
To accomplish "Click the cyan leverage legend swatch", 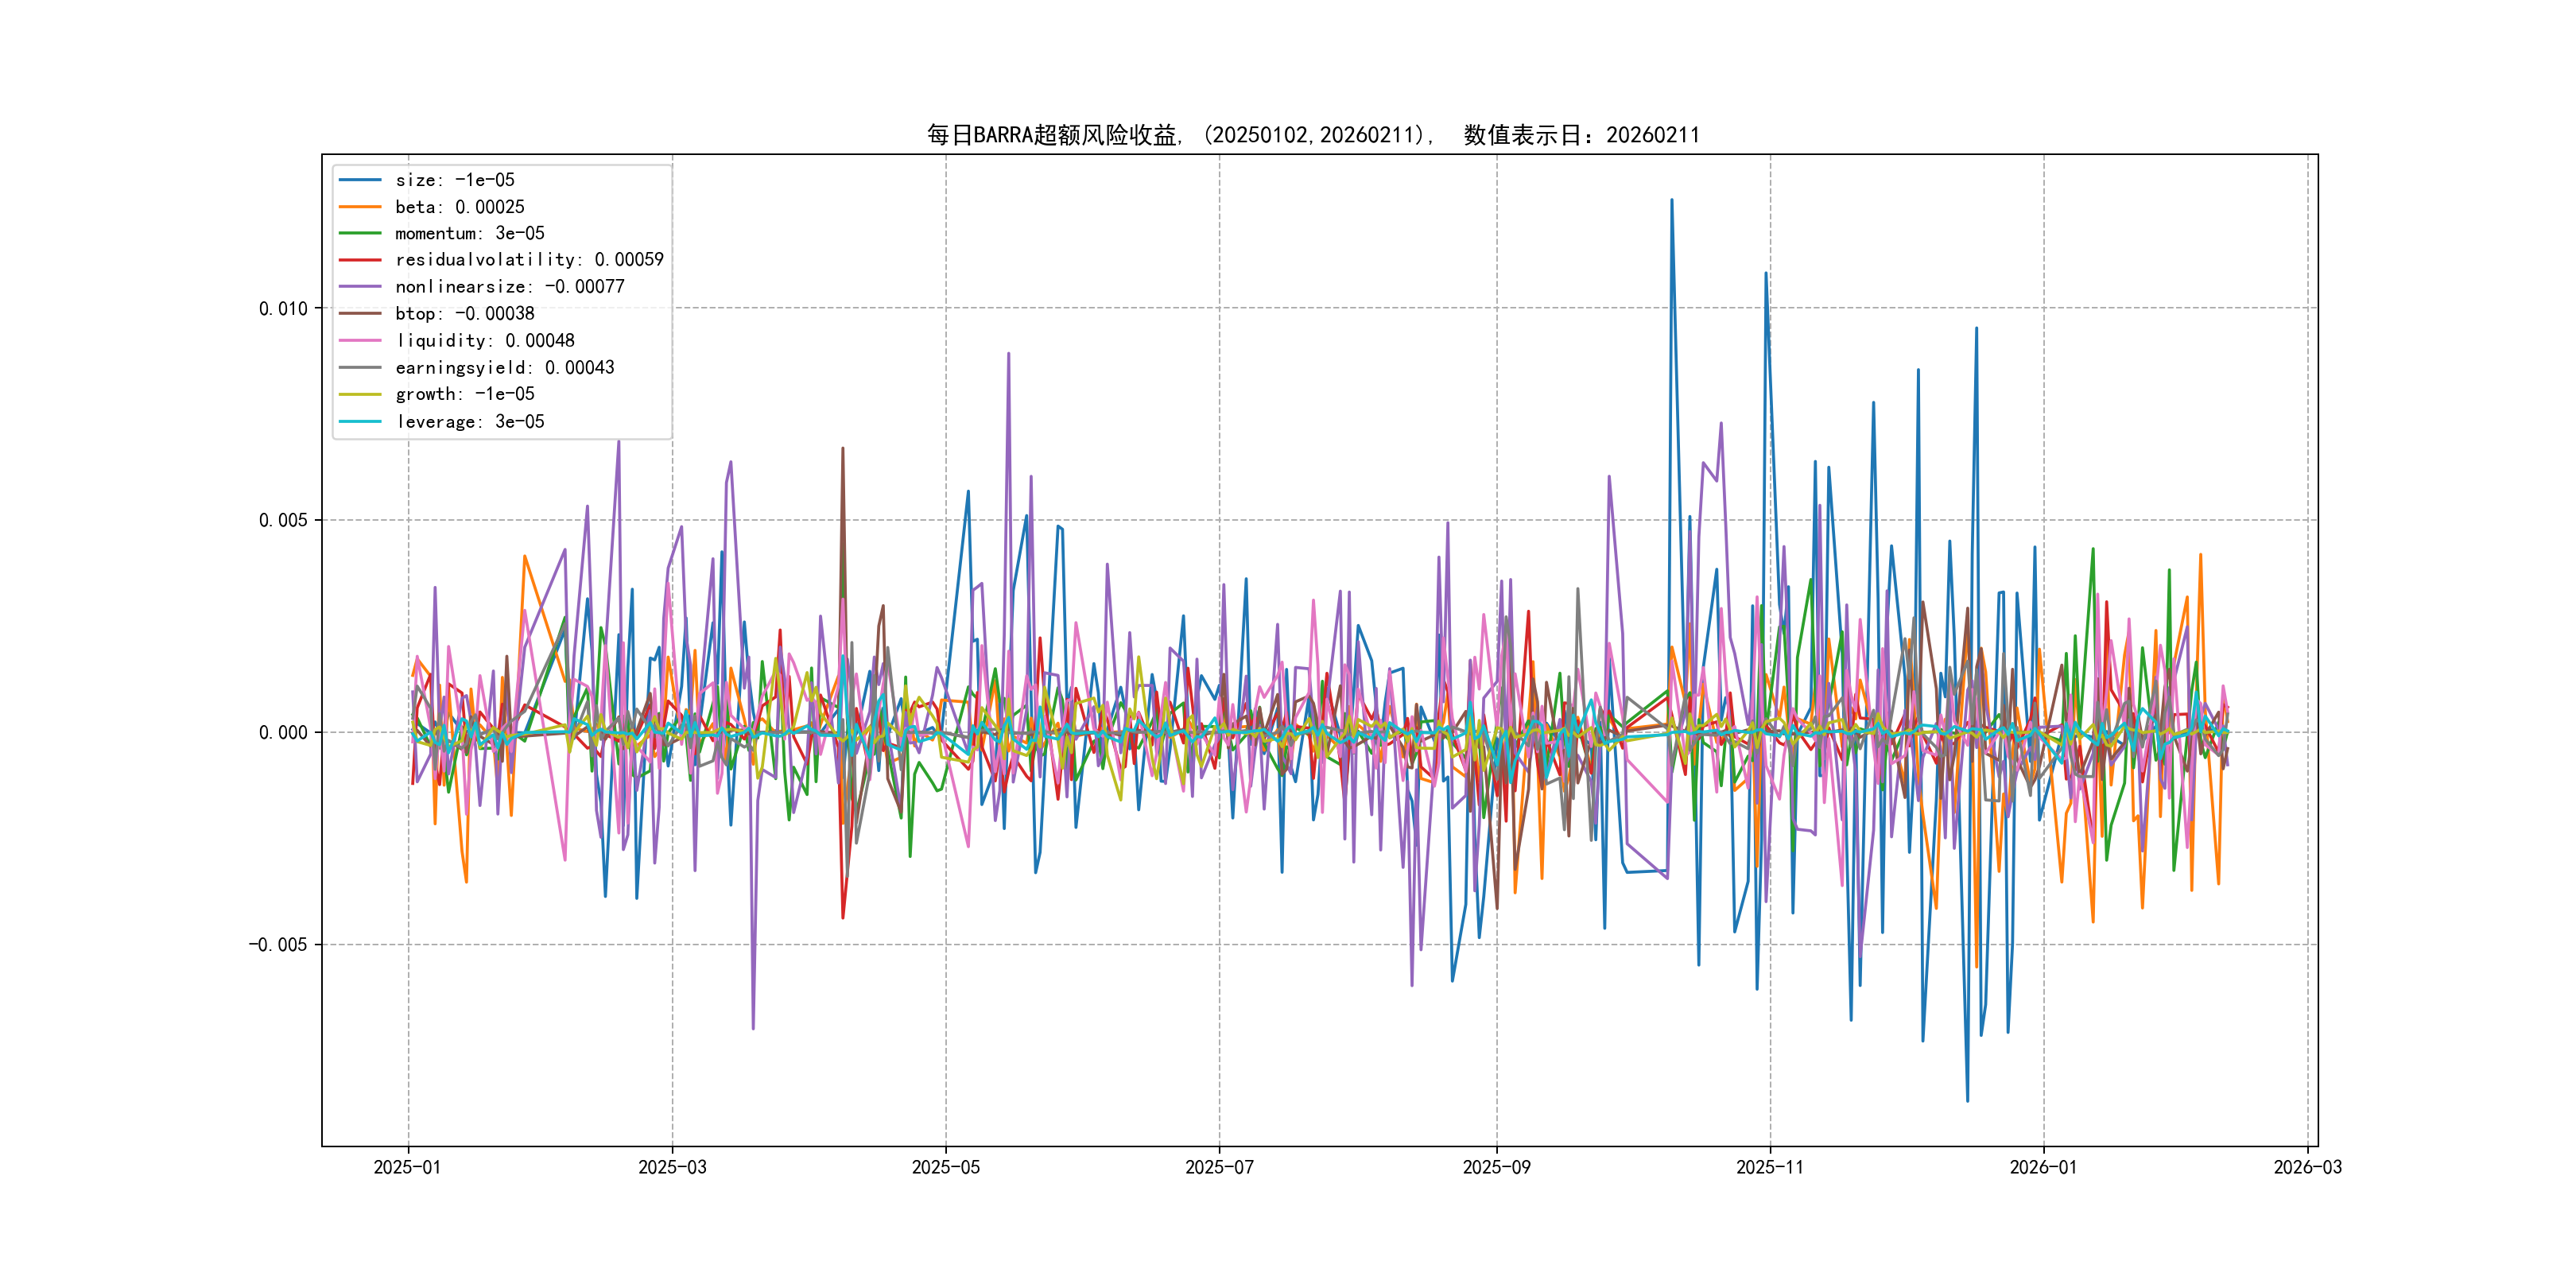I will 360,421.
